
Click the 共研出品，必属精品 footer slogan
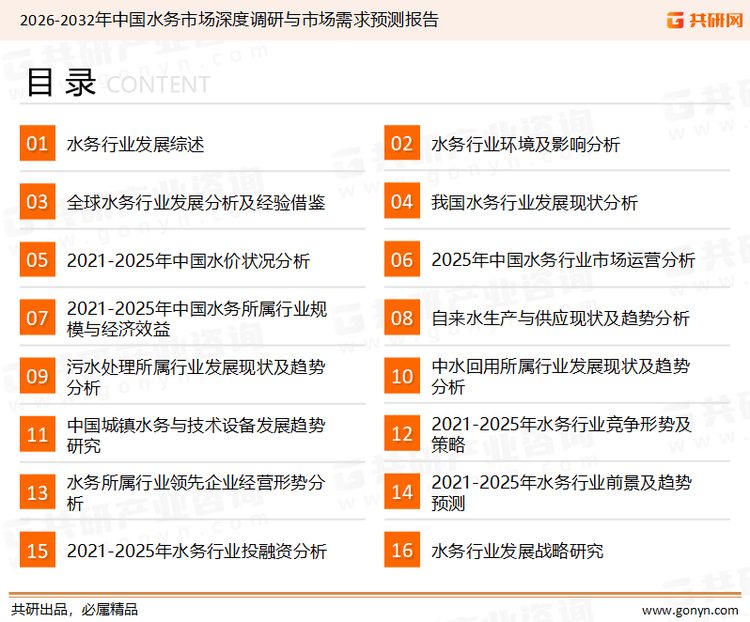coord(74,609)
